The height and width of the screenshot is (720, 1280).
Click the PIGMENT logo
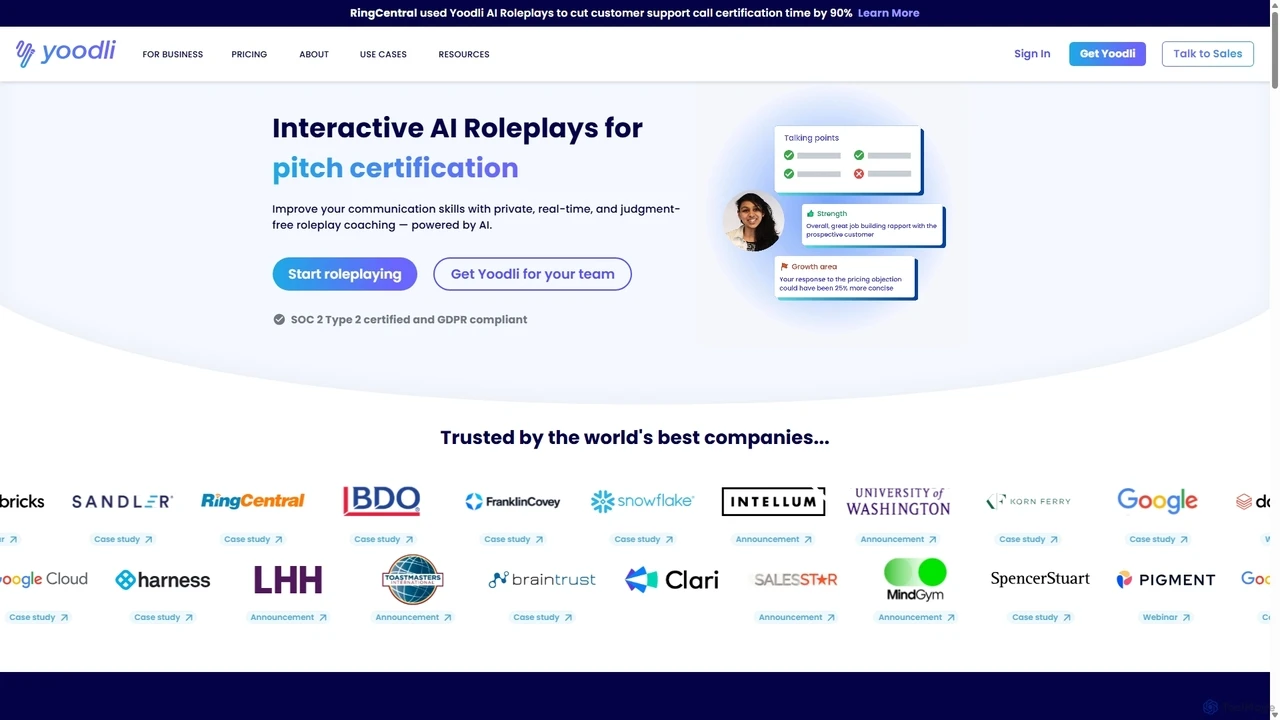click(1166, 580)
